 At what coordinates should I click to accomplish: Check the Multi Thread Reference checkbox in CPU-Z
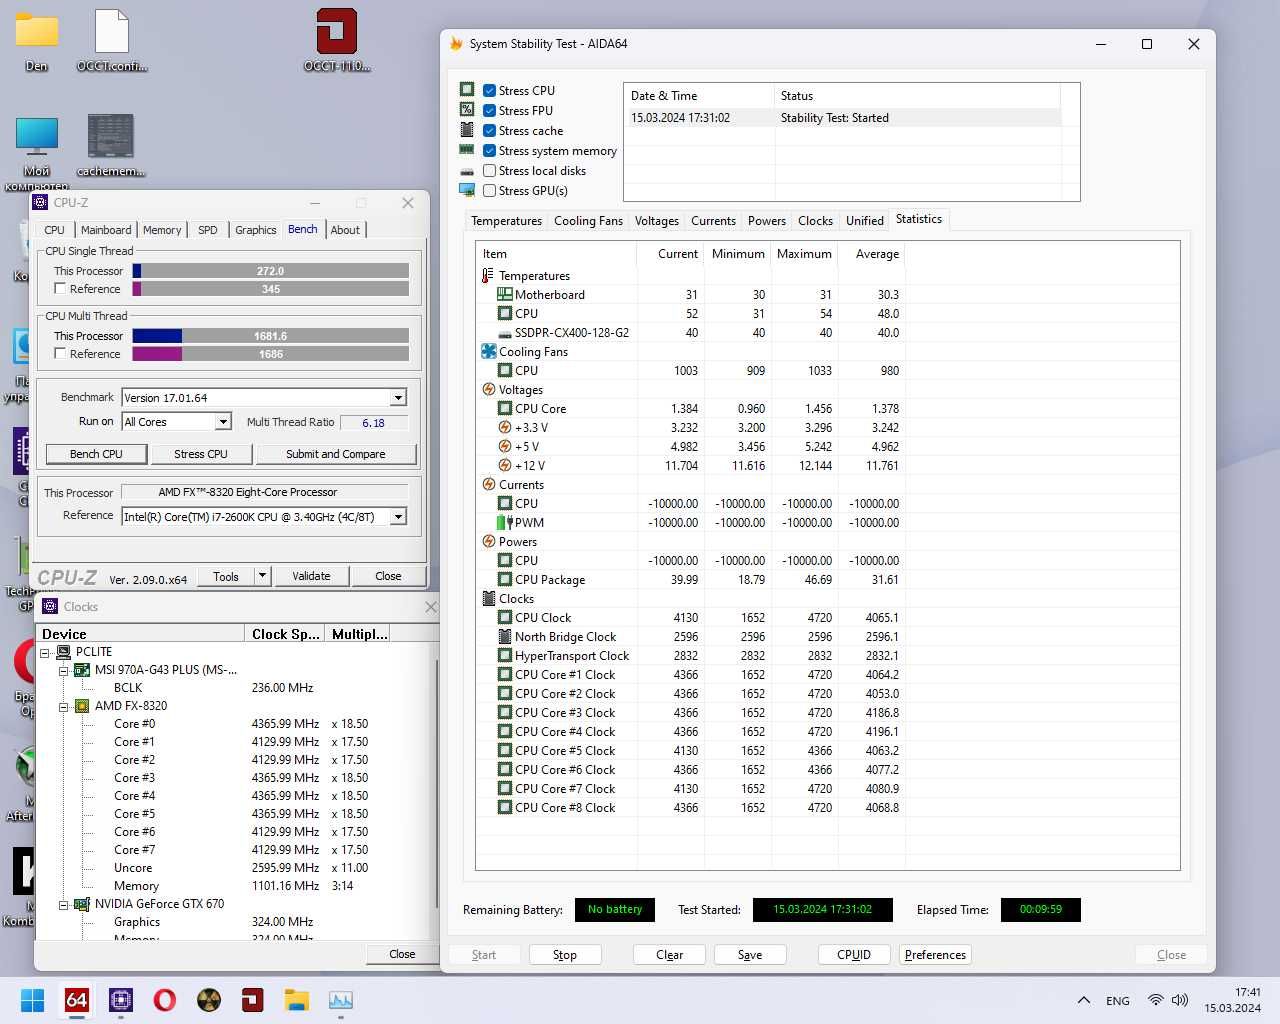[x=60, y=354]
